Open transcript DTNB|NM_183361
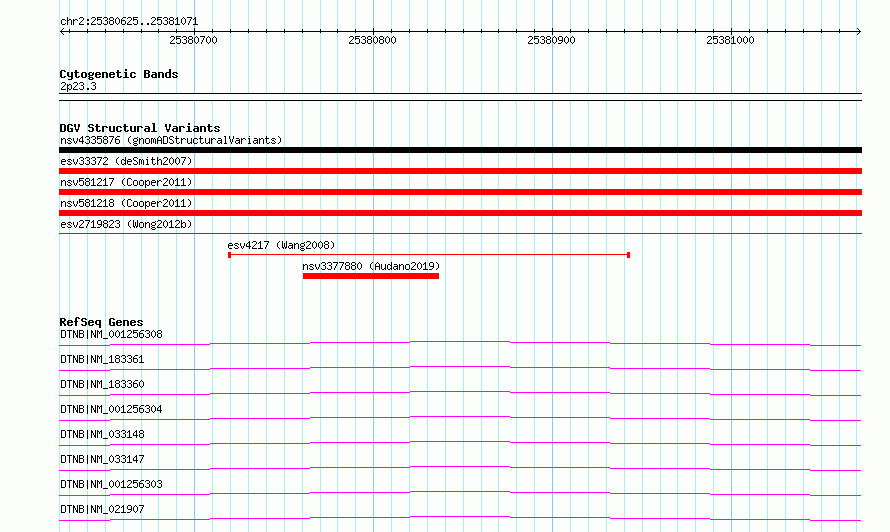The width and height of the screenshot is (890, 532). point(102,359)
